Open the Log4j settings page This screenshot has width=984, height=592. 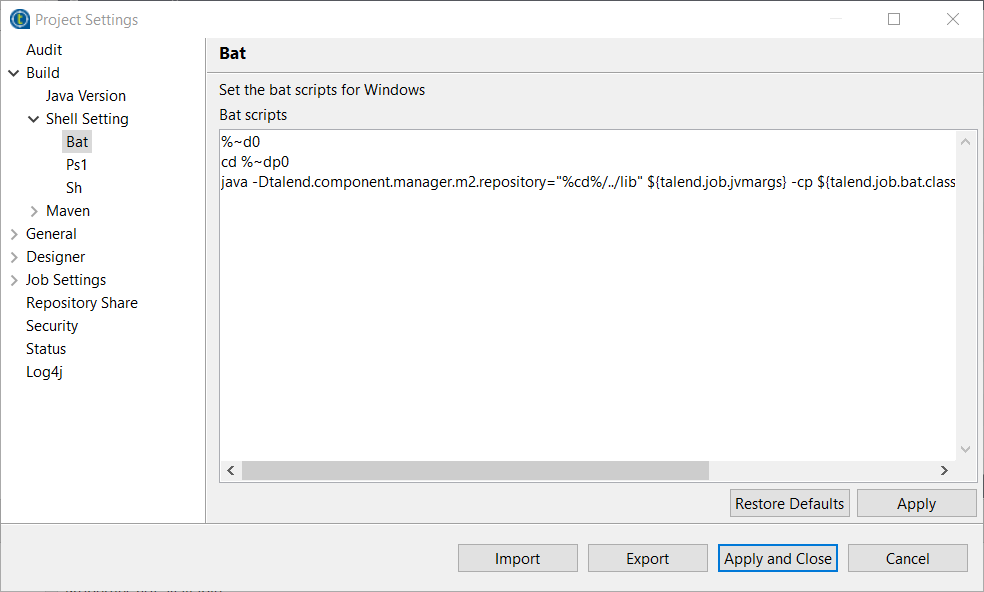coord(45,372)
